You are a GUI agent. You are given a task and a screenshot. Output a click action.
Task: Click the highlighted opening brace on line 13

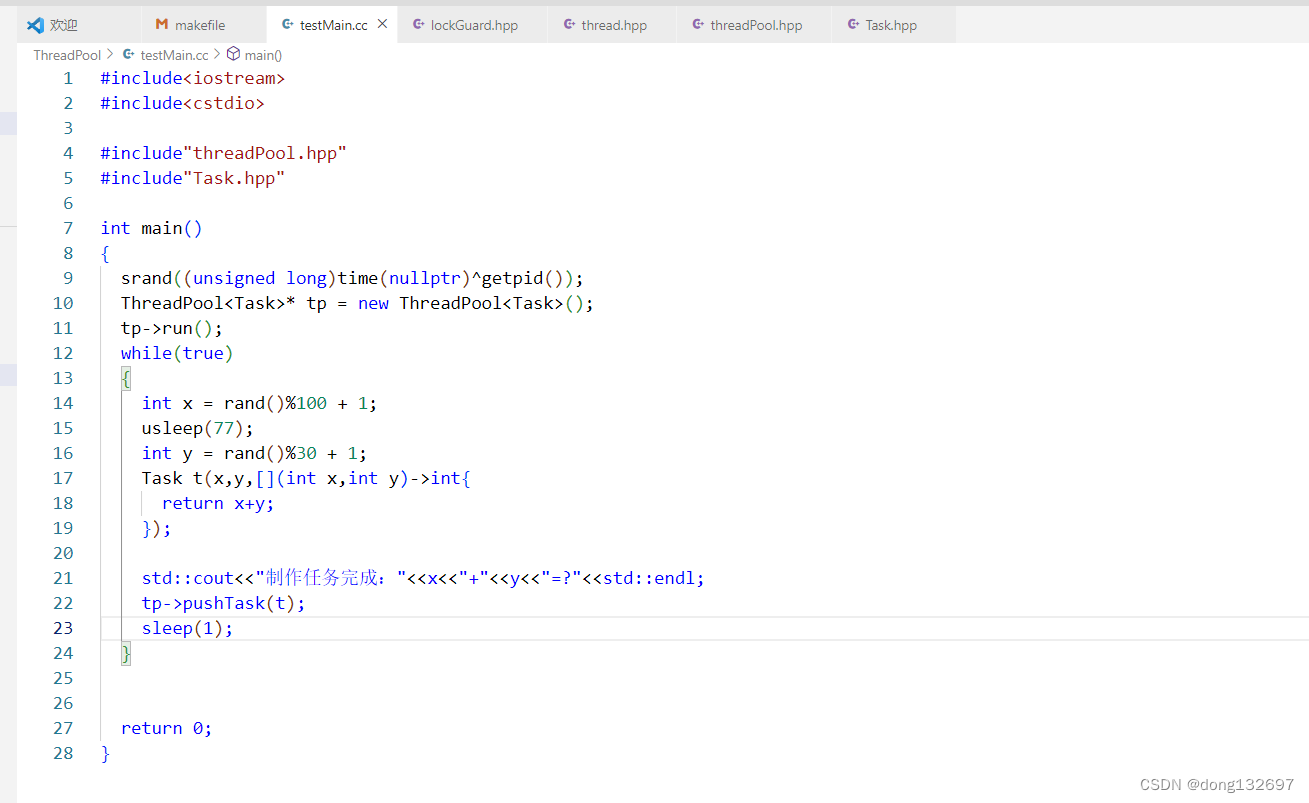126,378
